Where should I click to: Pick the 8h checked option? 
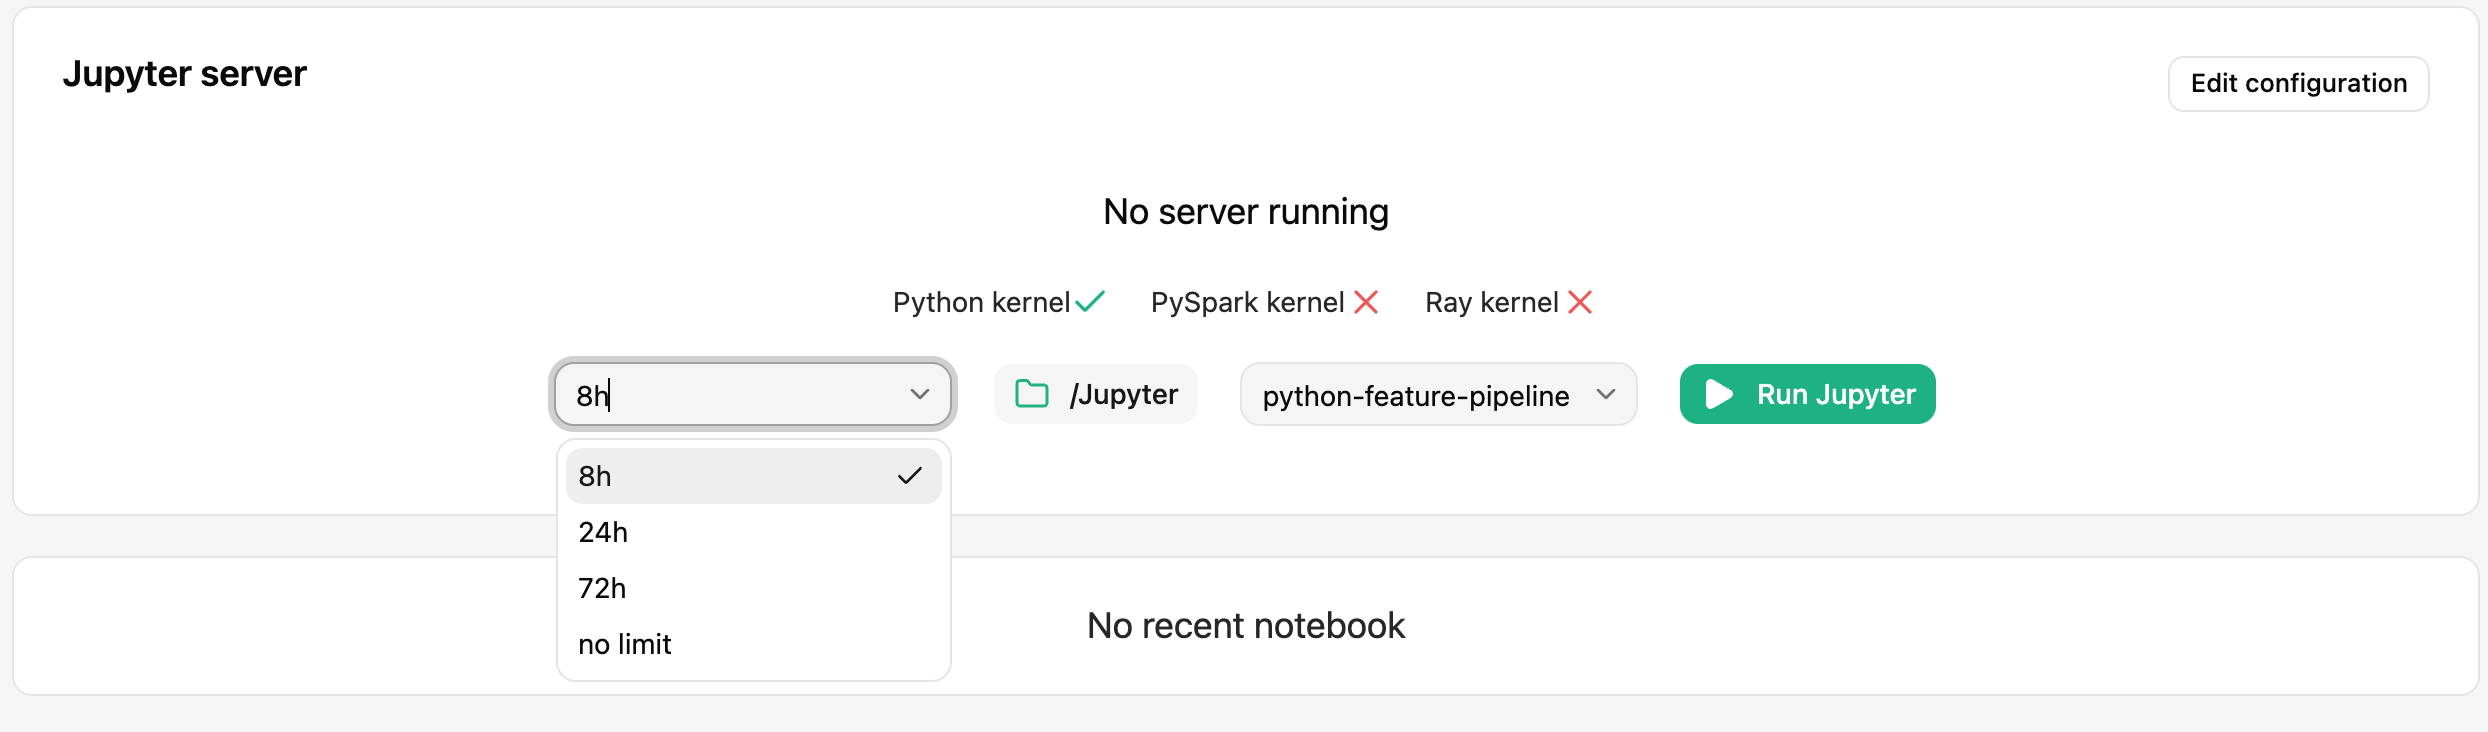click(x=753, y=476)
